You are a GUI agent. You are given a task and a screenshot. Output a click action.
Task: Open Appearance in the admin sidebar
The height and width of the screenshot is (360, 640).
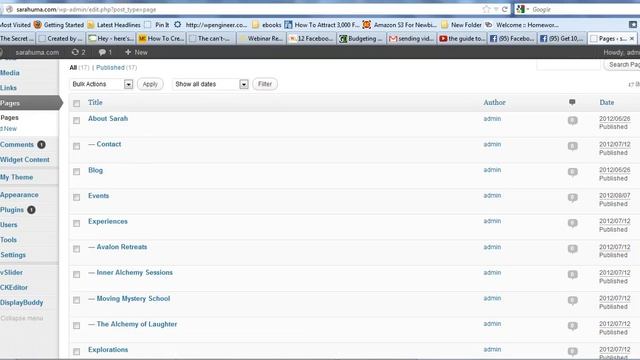click(19, 195)
